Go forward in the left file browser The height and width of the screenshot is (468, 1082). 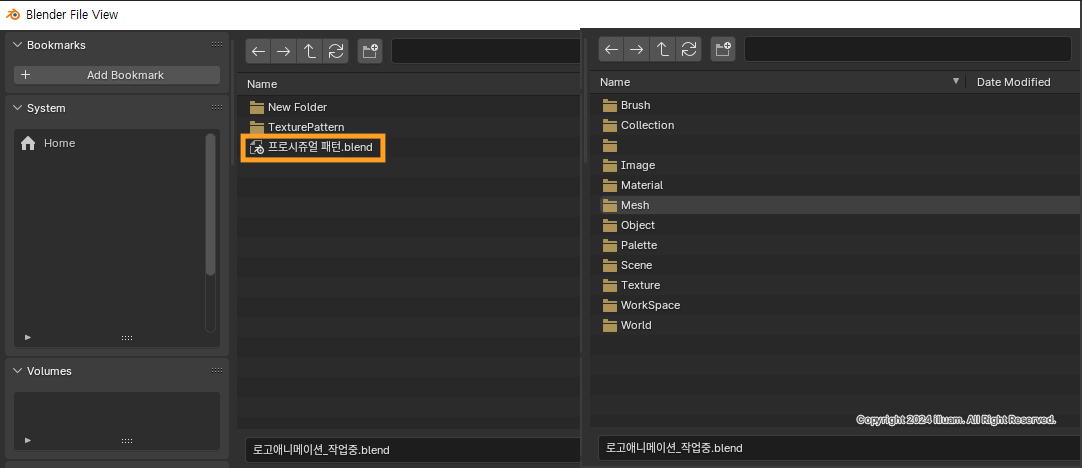284,51
